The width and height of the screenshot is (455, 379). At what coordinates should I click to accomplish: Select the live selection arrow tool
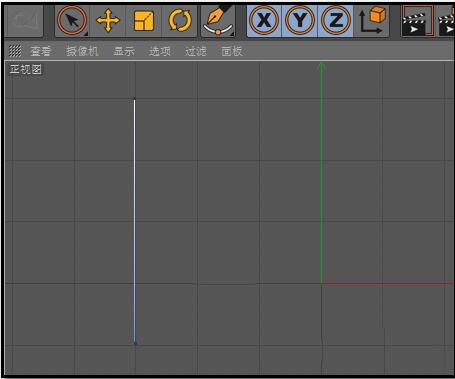point(72,21)
